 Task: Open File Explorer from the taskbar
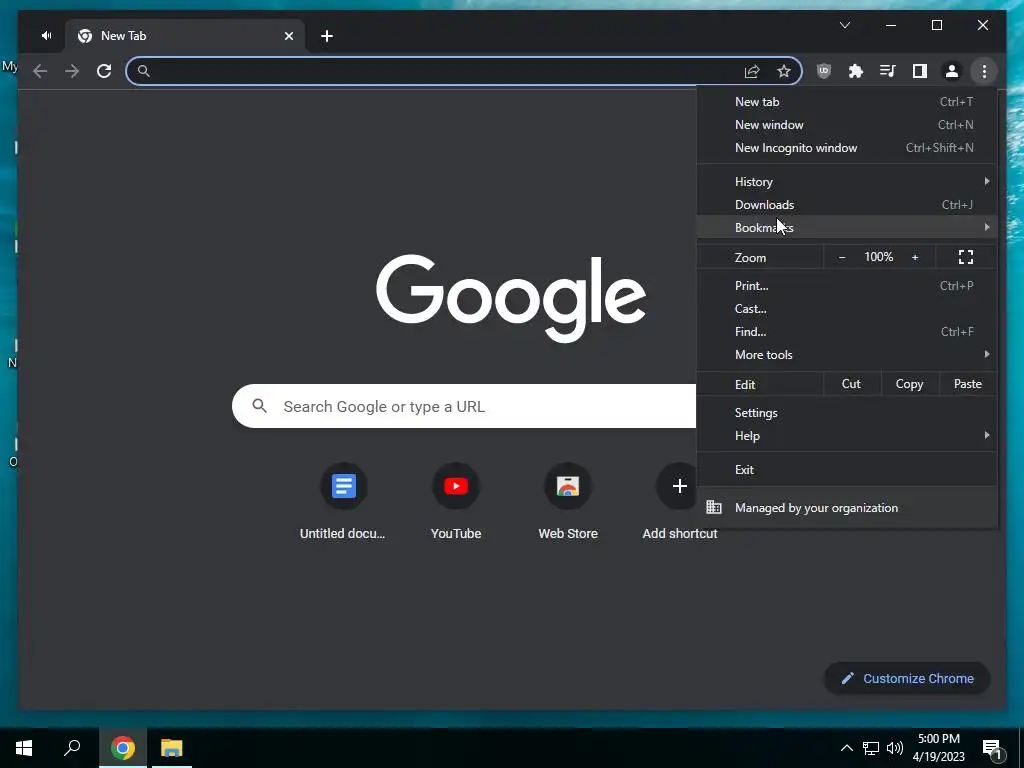coord(172,748)
